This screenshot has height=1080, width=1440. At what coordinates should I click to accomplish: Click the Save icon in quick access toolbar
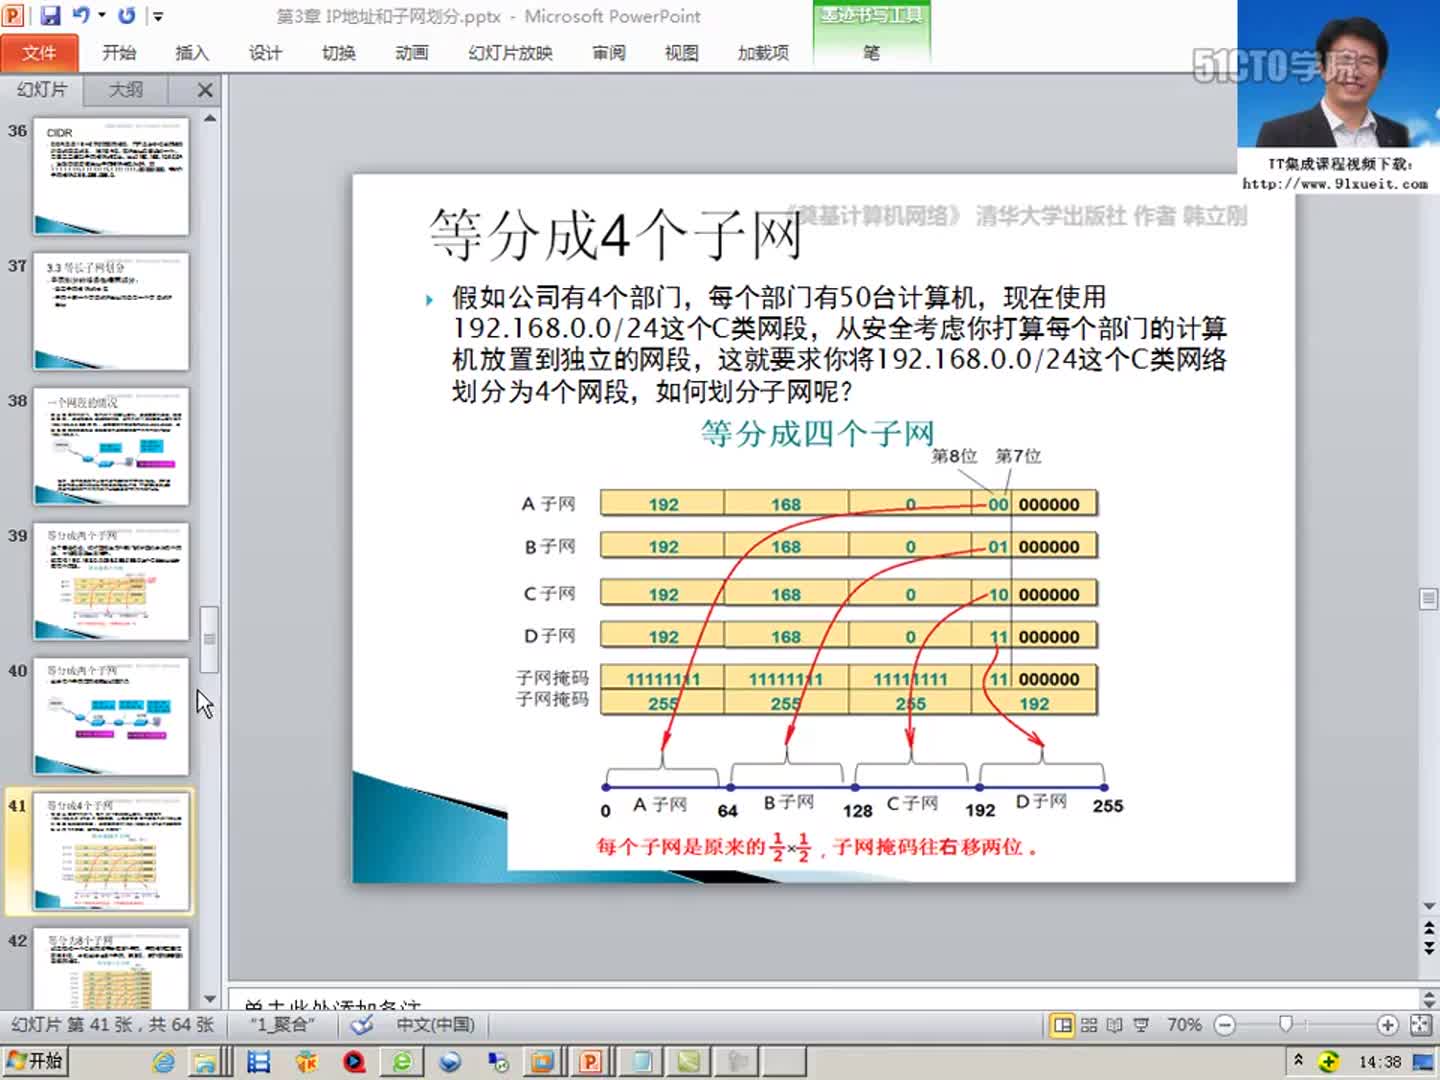[x=49, y=16]
